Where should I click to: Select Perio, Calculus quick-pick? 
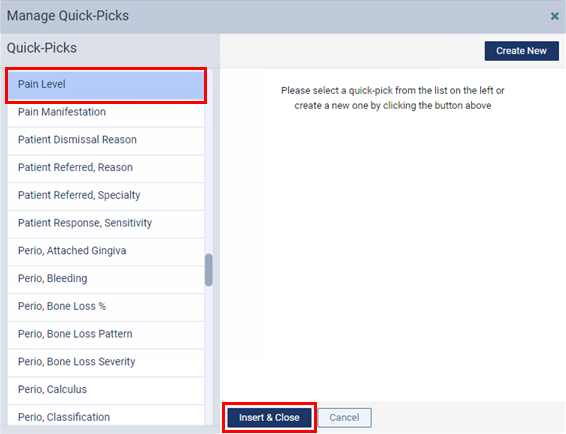(x=106, y=391)
